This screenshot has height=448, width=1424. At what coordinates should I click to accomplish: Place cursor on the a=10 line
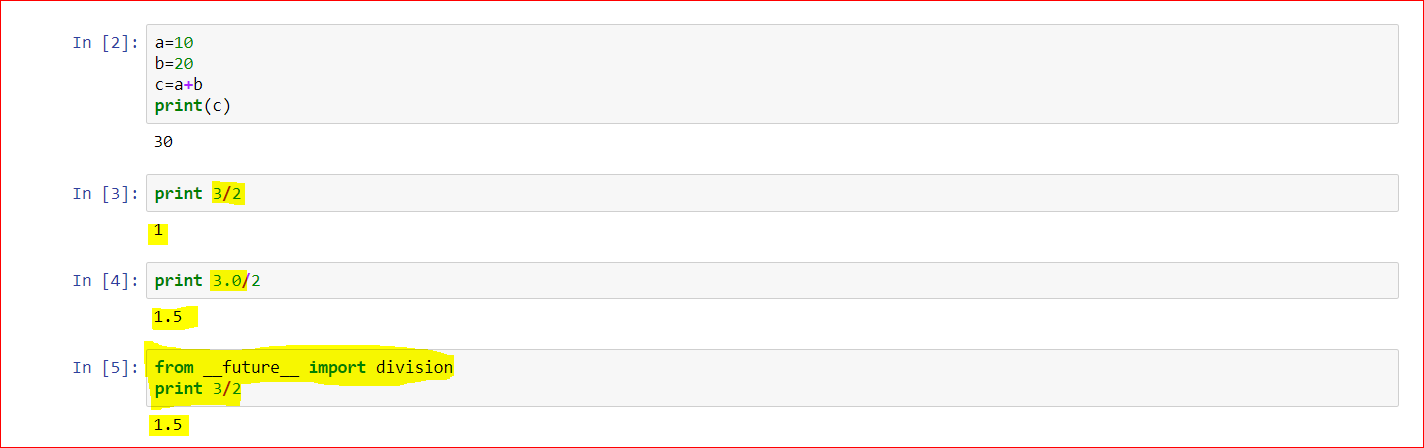coord(174,43)
